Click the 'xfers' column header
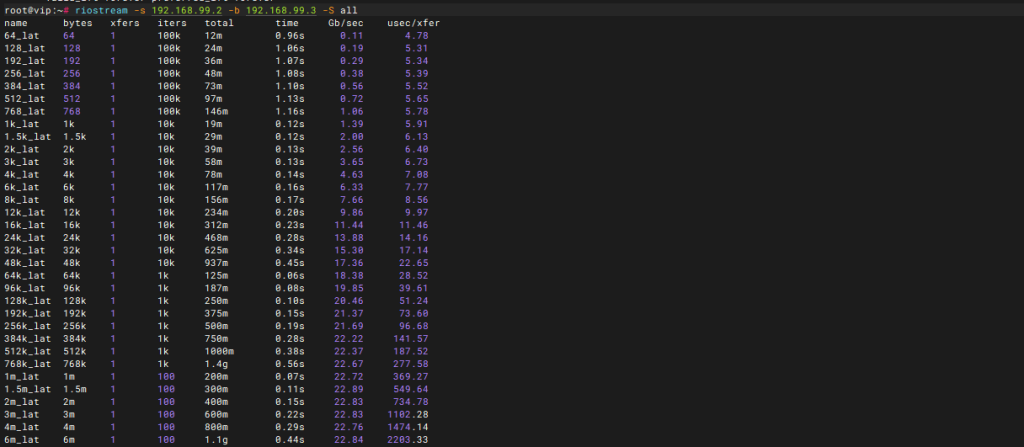The height and width of the screenshot is (447, 1024). click(125, 22)
